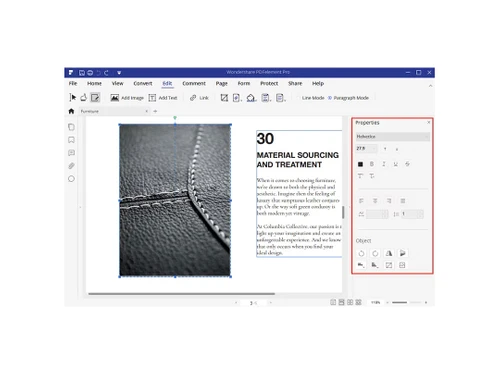This screenshot has width=500, height=375.
Task: Open Search panel in sidebar
Action: (71, 179)
